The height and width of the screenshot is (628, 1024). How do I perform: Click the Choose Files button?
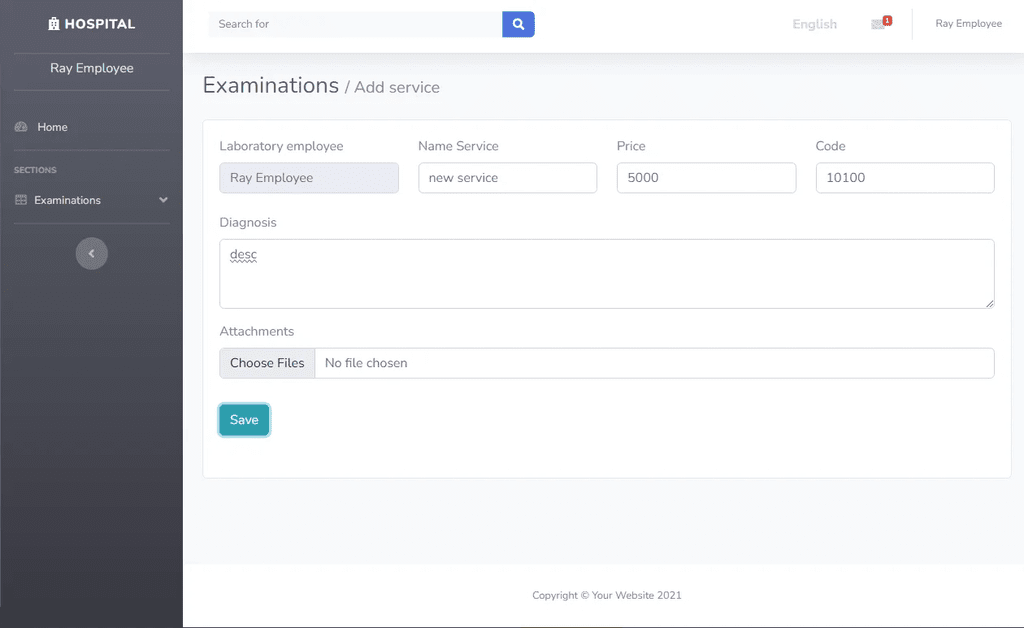(x=267, y=363)
